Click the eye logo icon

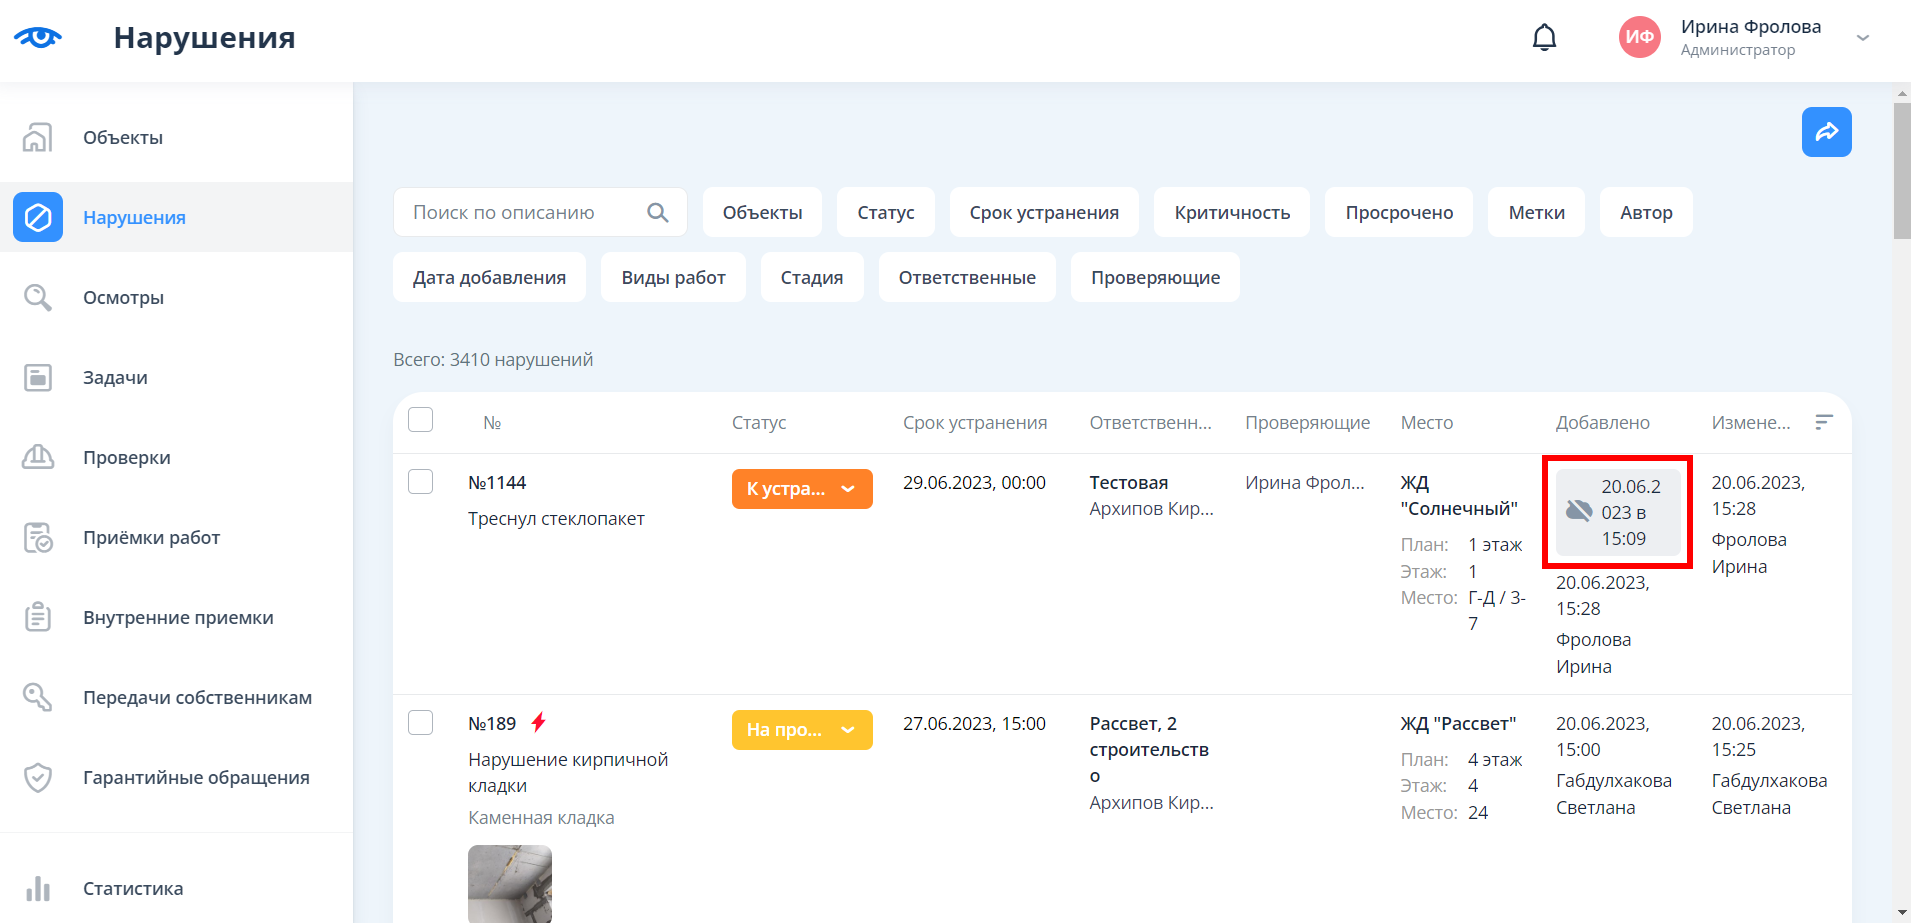pos(38,38)
